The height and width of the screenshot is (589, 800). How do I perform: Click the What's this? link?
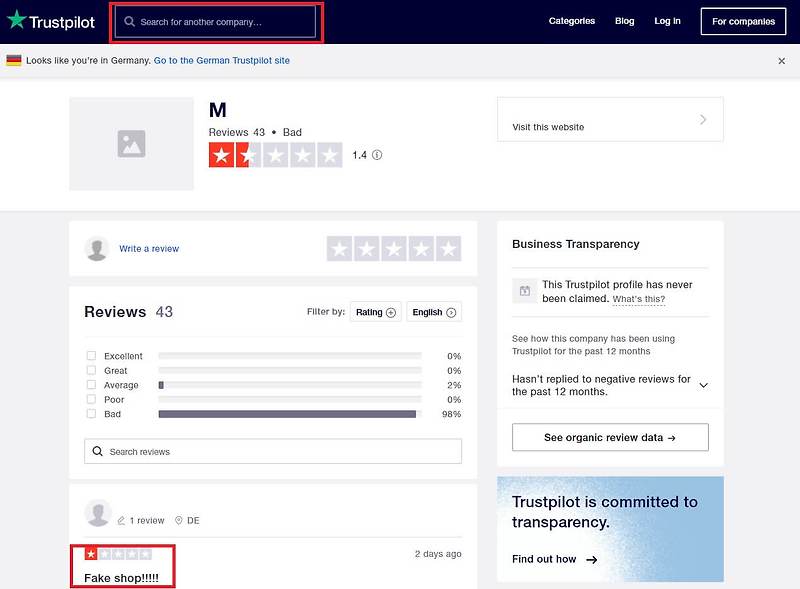coord(639,299)
